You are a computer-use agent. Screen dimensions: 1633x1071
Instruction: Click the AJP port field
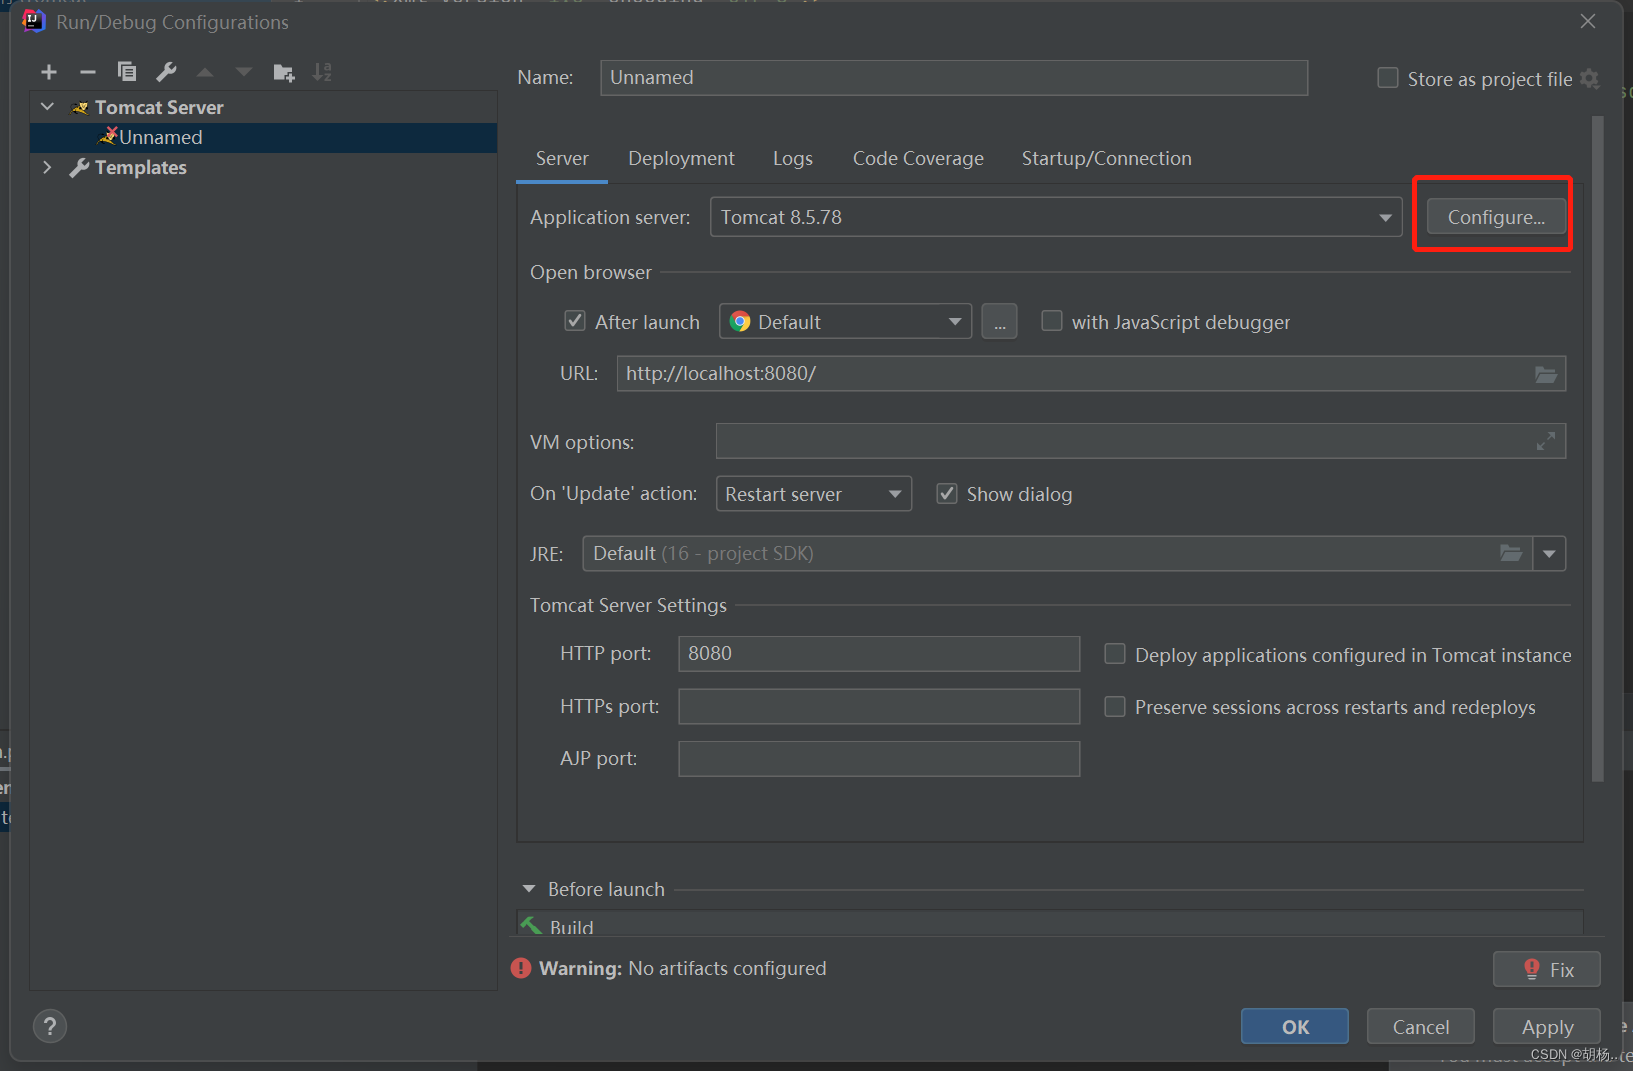(x=879, y=758)
